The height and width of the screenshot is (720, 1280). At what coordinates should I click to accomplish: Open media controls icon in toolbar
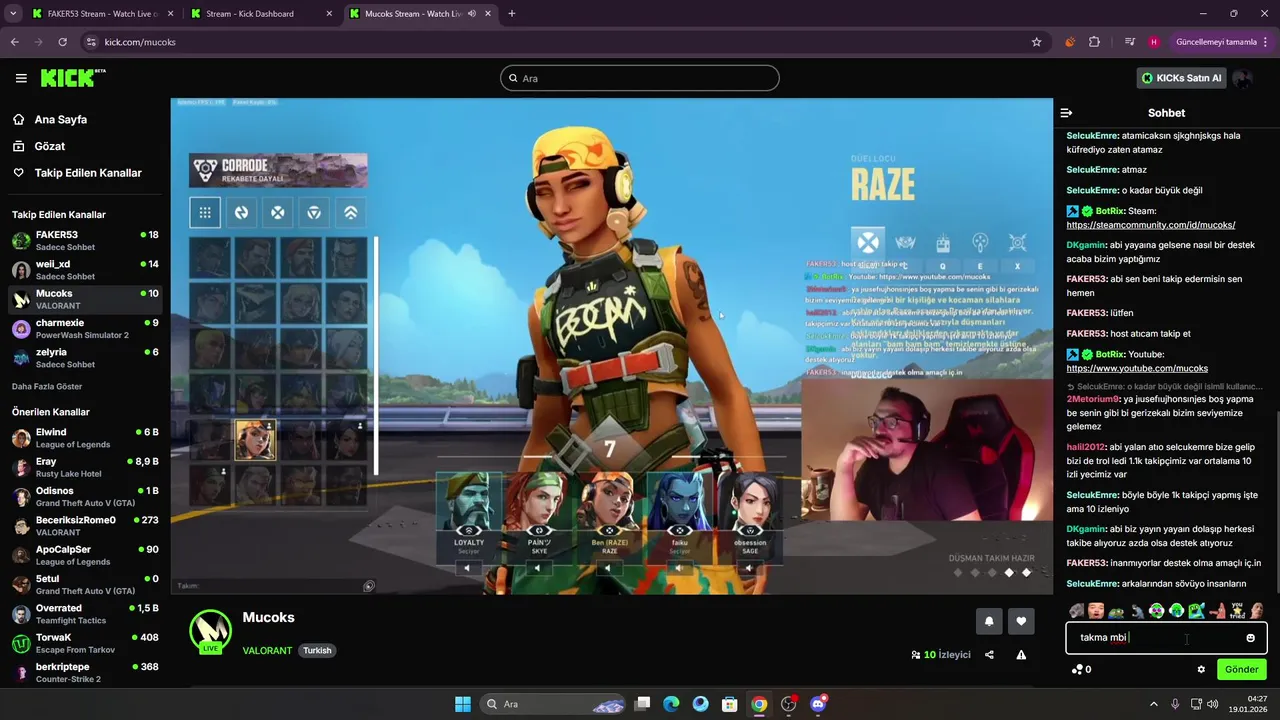(x=1129, y=42)
